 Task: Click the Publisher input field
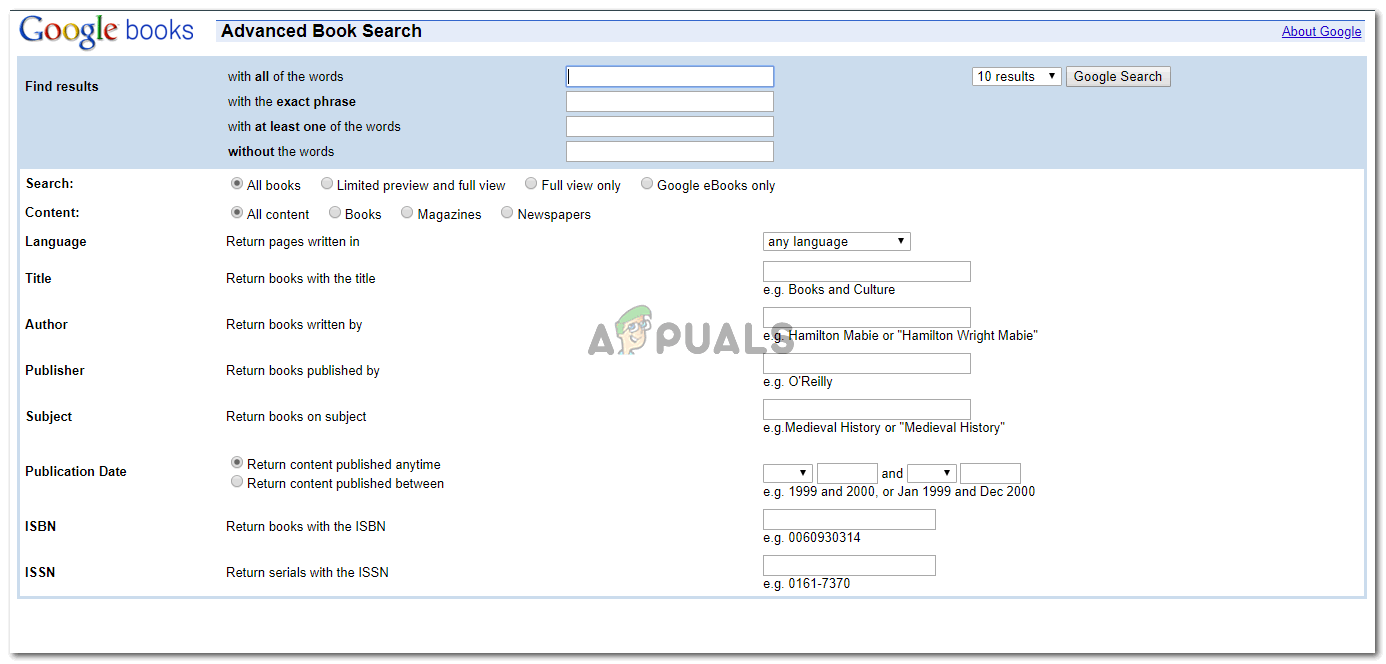(867, 364)
